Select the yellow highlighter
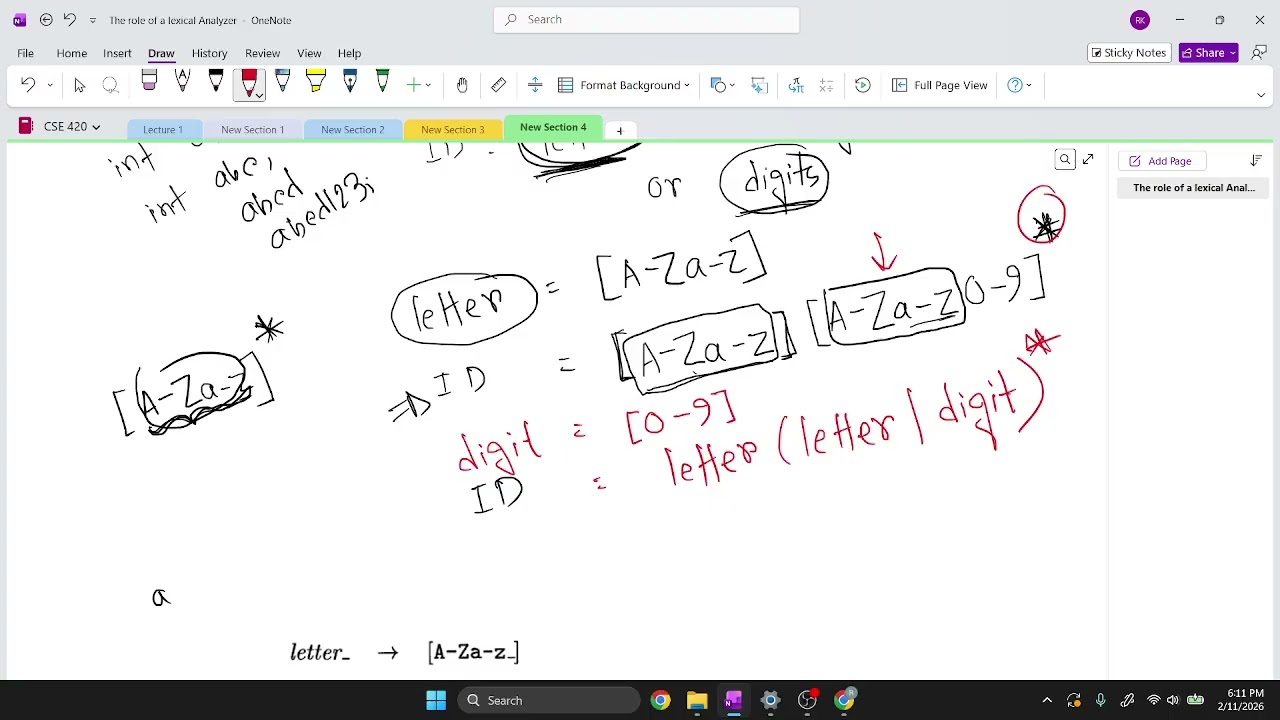Viewport: 1280px width, 720px height. (x=316, y=82)
